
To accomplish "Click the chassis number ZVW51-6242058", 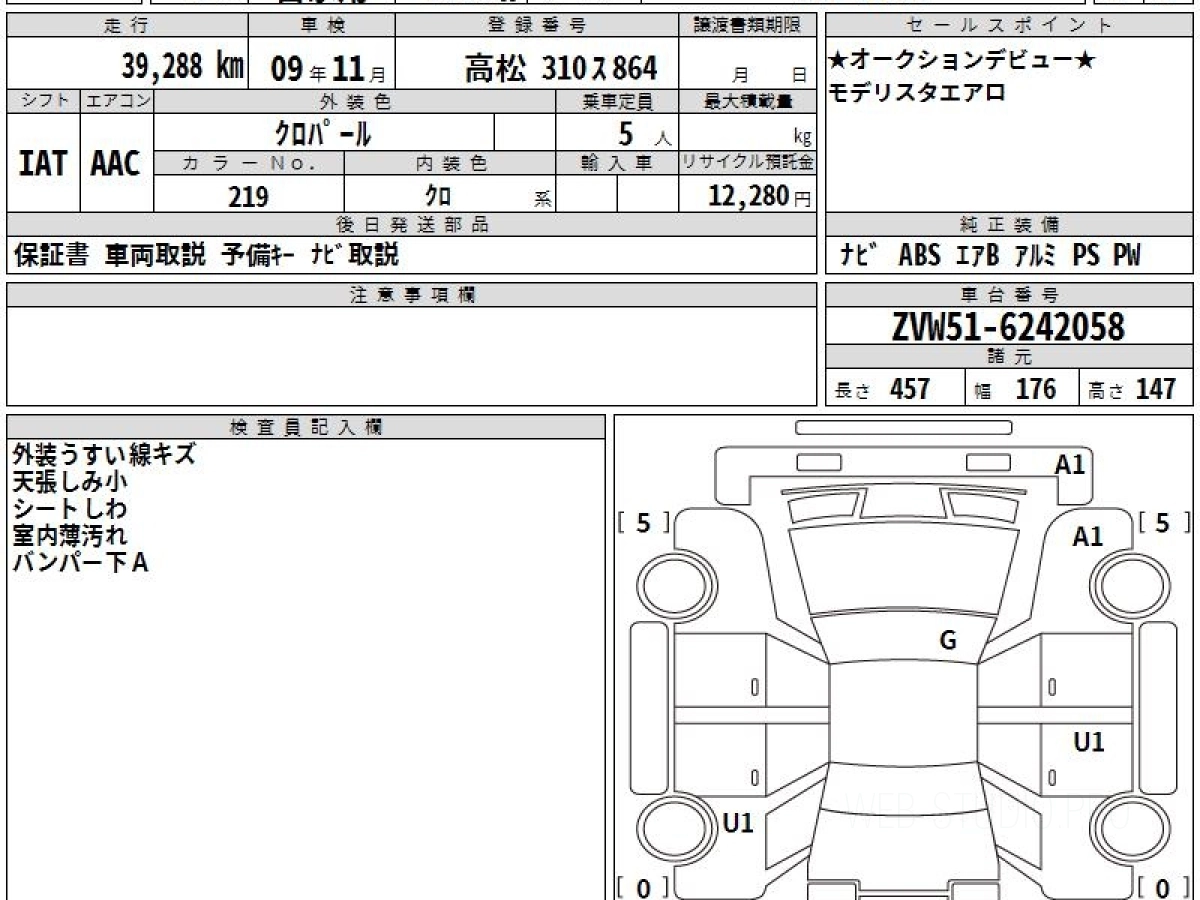I will coord(1008,327).
